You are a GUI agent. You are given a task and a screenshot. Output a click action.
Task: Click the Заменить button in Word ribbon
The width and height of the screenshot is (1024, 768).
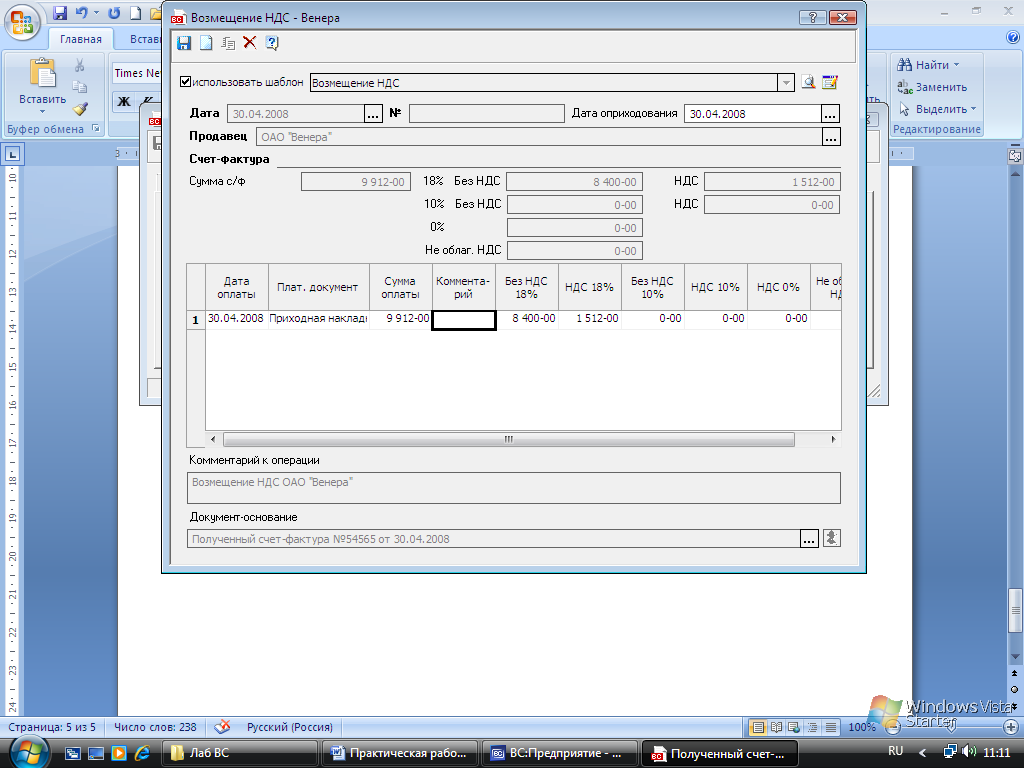coord(932,87)
